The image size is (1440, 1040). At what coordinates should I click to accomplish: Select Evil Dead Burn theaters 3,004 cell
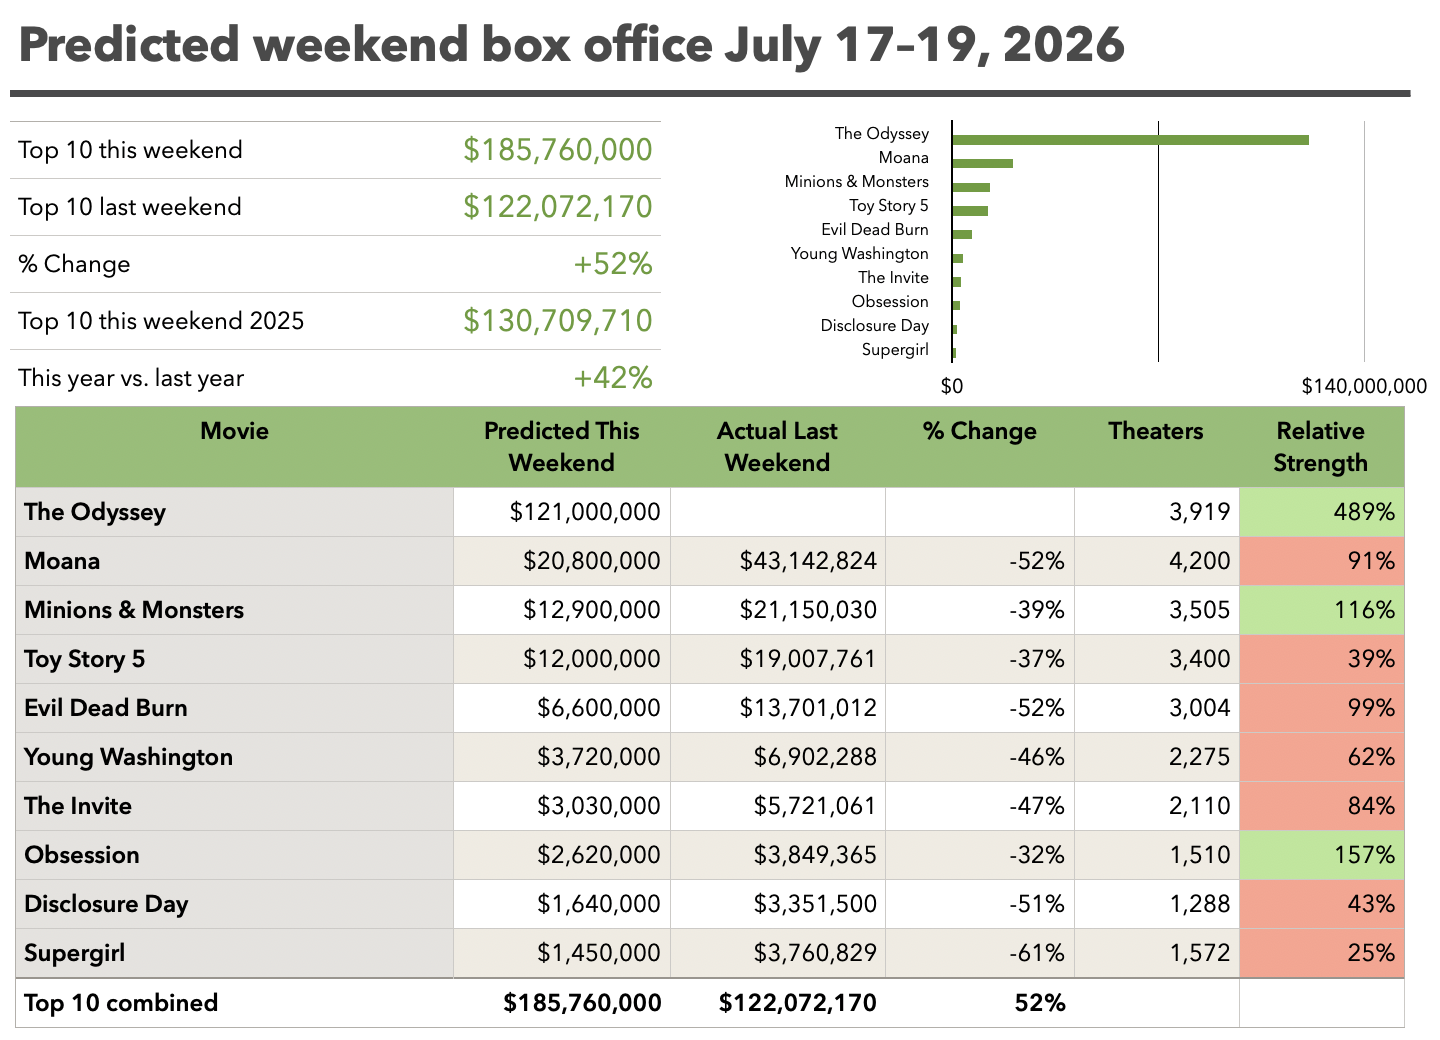pos(1156,708)
